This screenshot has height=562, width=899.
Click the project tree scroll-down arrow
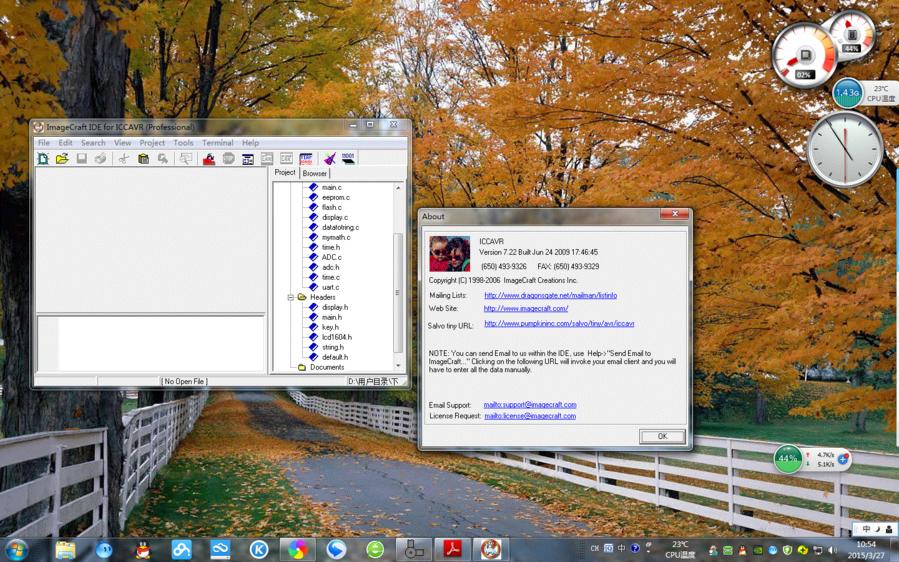tap(399, 366)
